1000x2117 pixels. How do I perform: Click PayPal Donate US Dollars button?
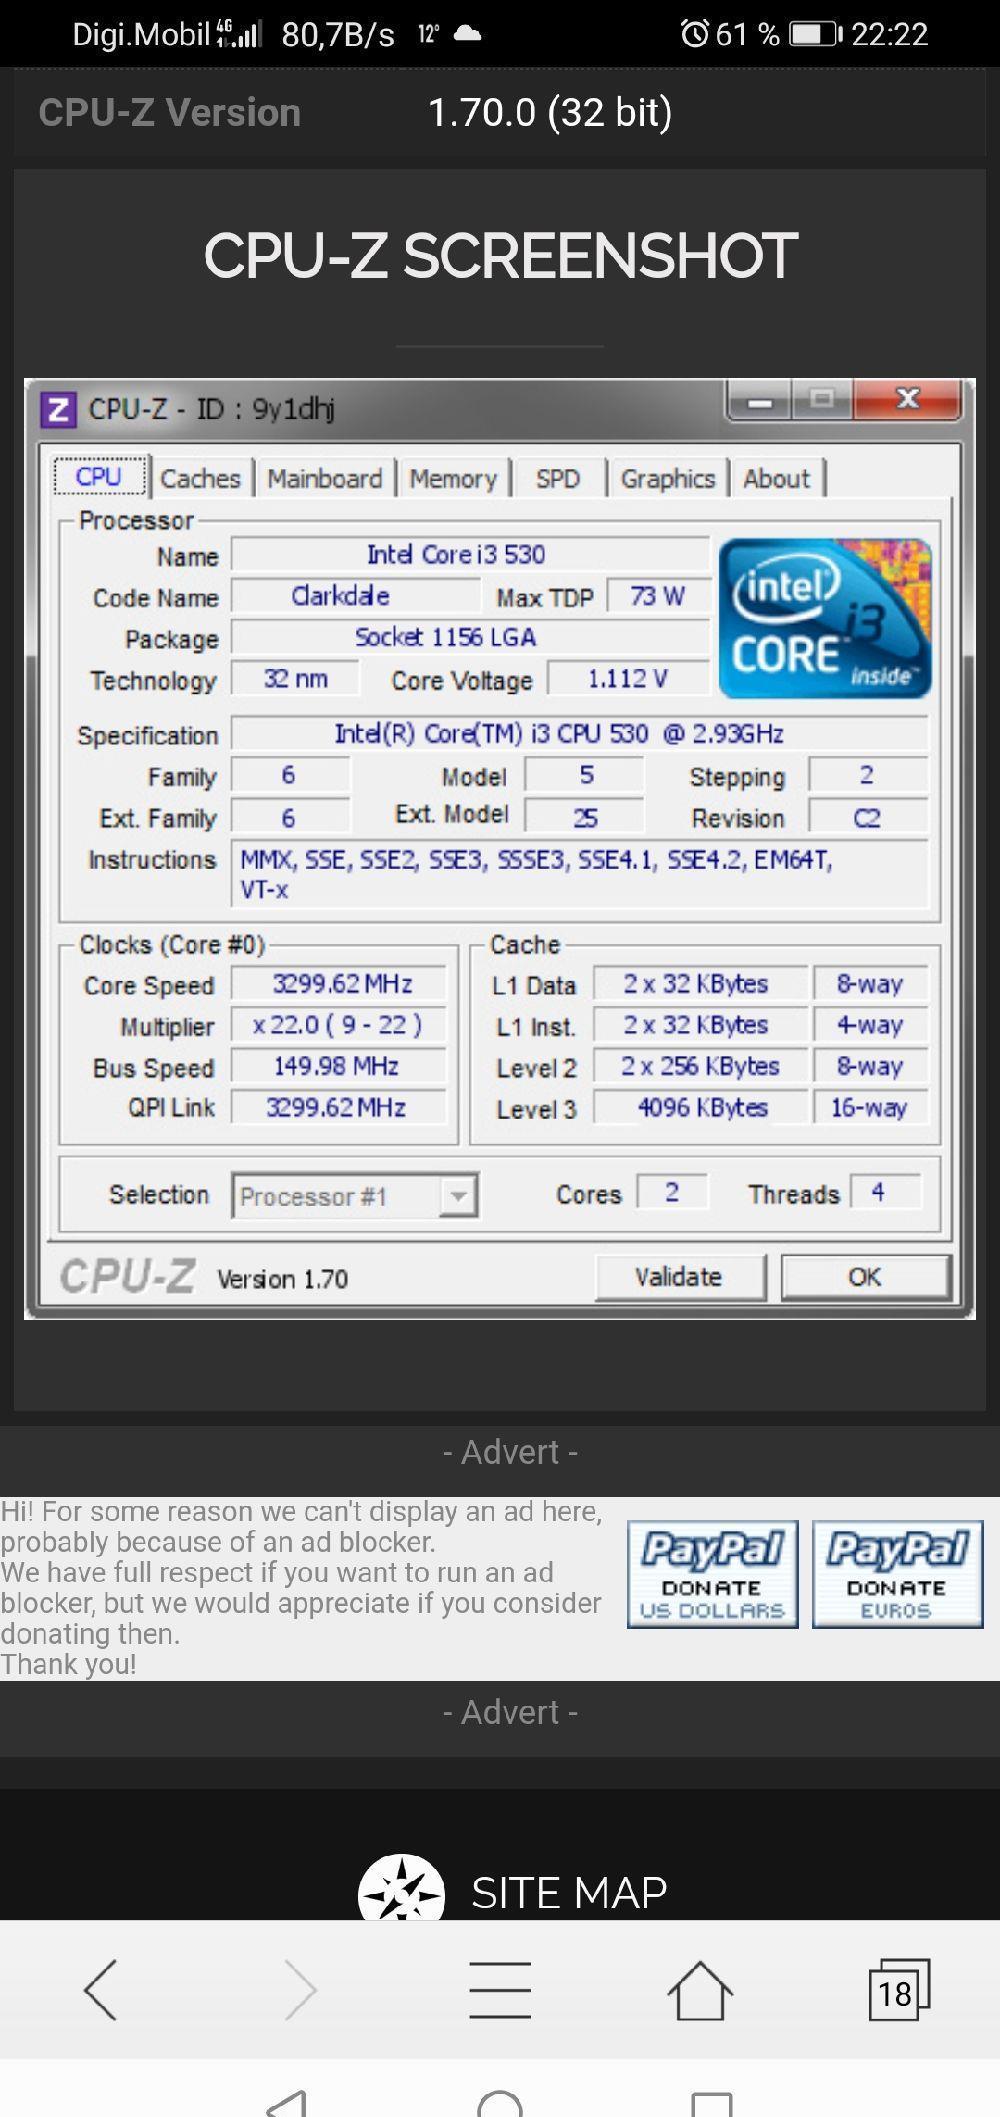click(x=712, y=1574)
